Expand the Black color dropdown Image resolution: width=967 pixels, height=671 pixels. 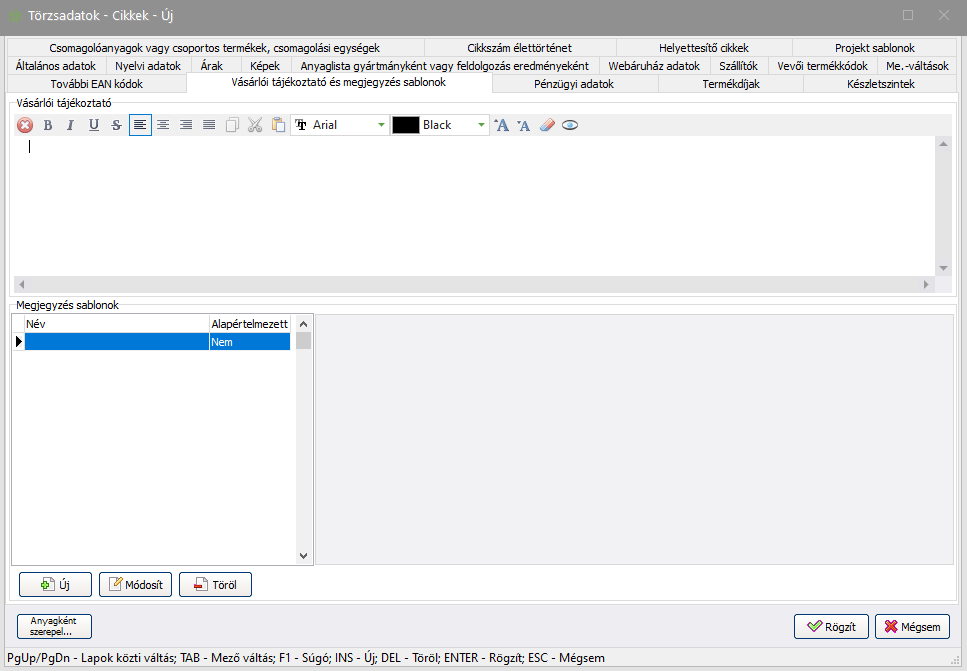[x=482, y=125]
